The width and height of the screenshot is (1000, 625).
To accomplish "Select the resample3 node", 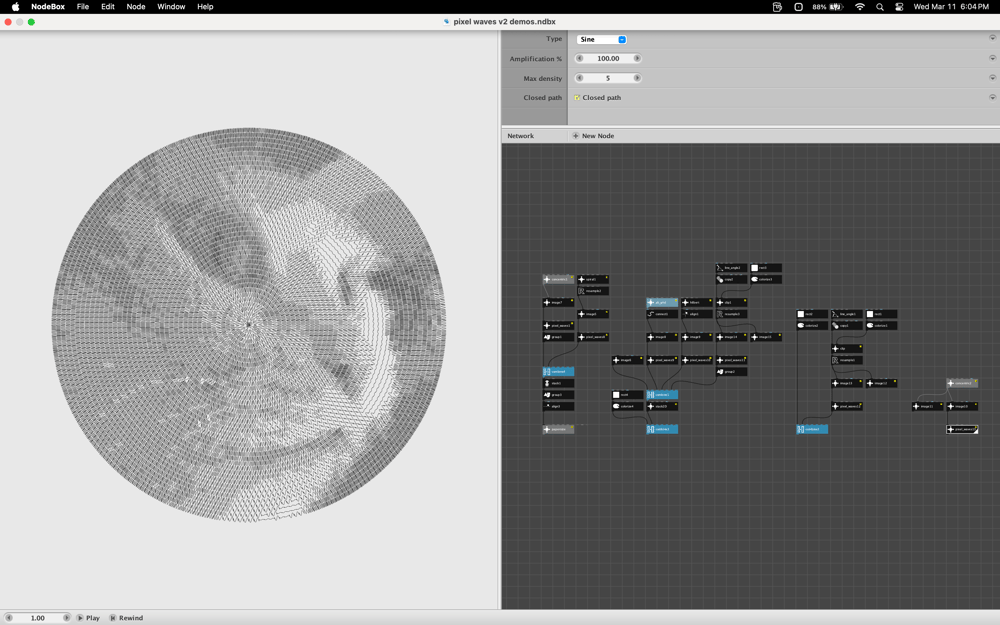I will [x=731, y=314].
